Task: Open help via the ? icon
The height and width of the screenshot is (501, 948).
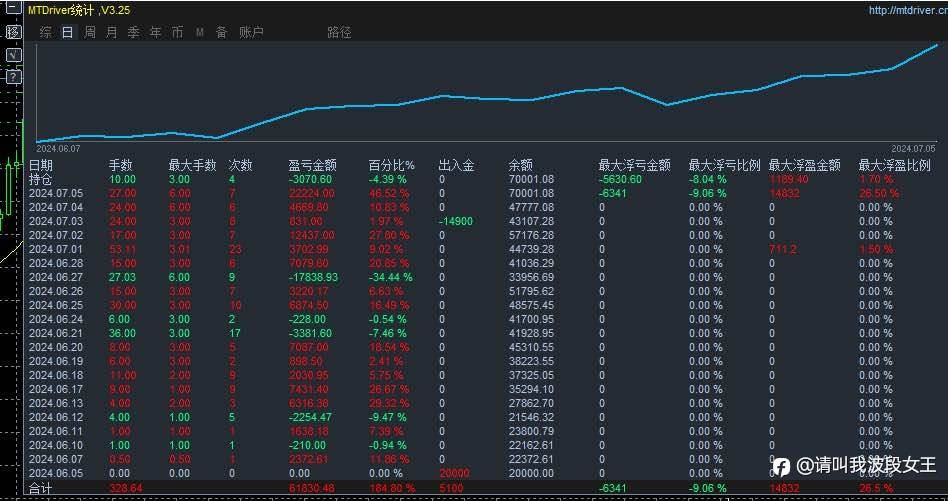Action: pos(14,77)
